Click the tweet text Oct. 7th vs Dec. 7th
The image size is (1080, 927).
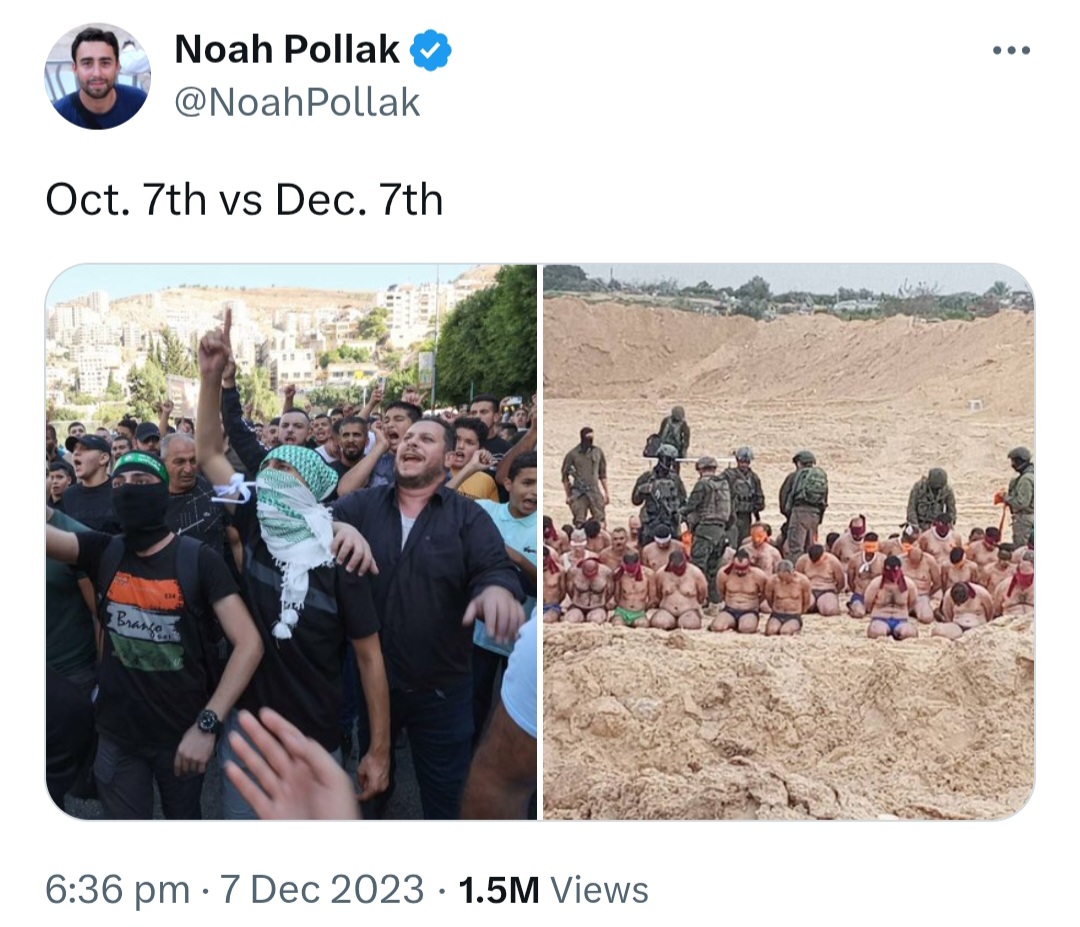(244, 200)
